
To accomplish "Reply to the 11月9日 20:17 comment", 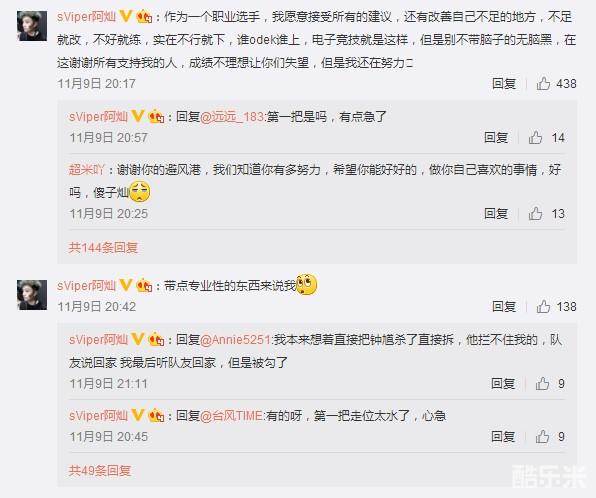I will [504, 83].
